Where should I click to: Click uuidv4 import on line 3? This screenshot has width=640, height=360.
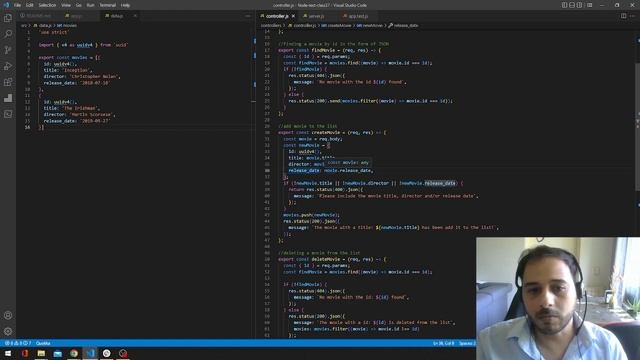(x=84, y=45)
